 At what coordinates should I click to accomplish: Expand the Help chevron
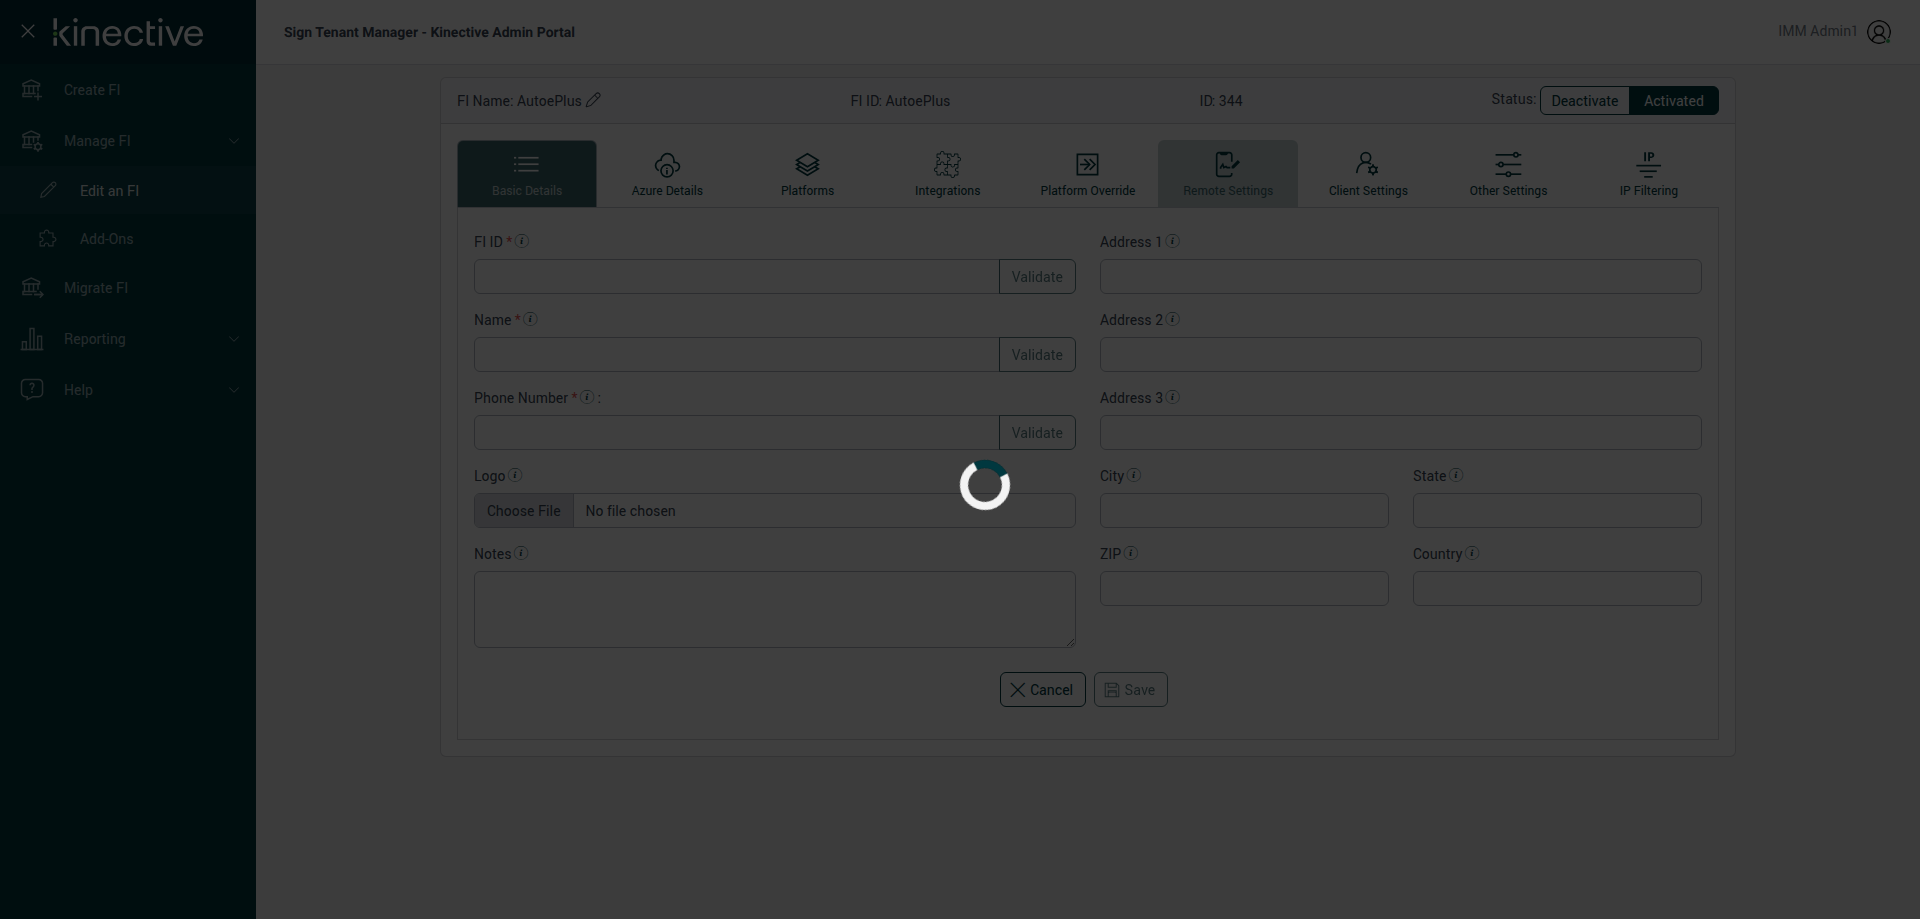[234, 390]
